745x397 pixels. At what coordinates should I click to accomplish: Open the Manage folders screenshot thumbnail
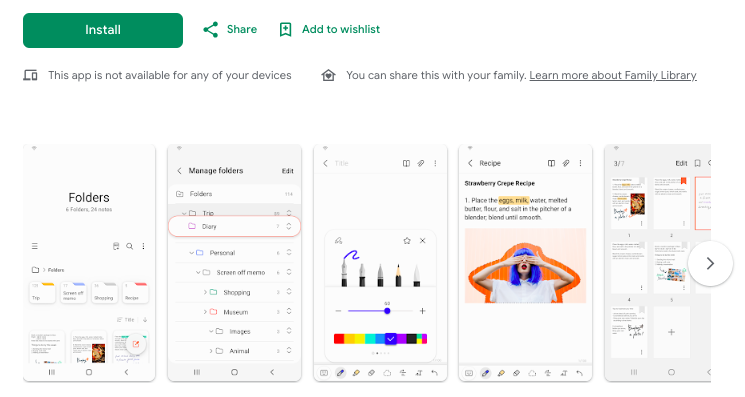tap(234, 263)
